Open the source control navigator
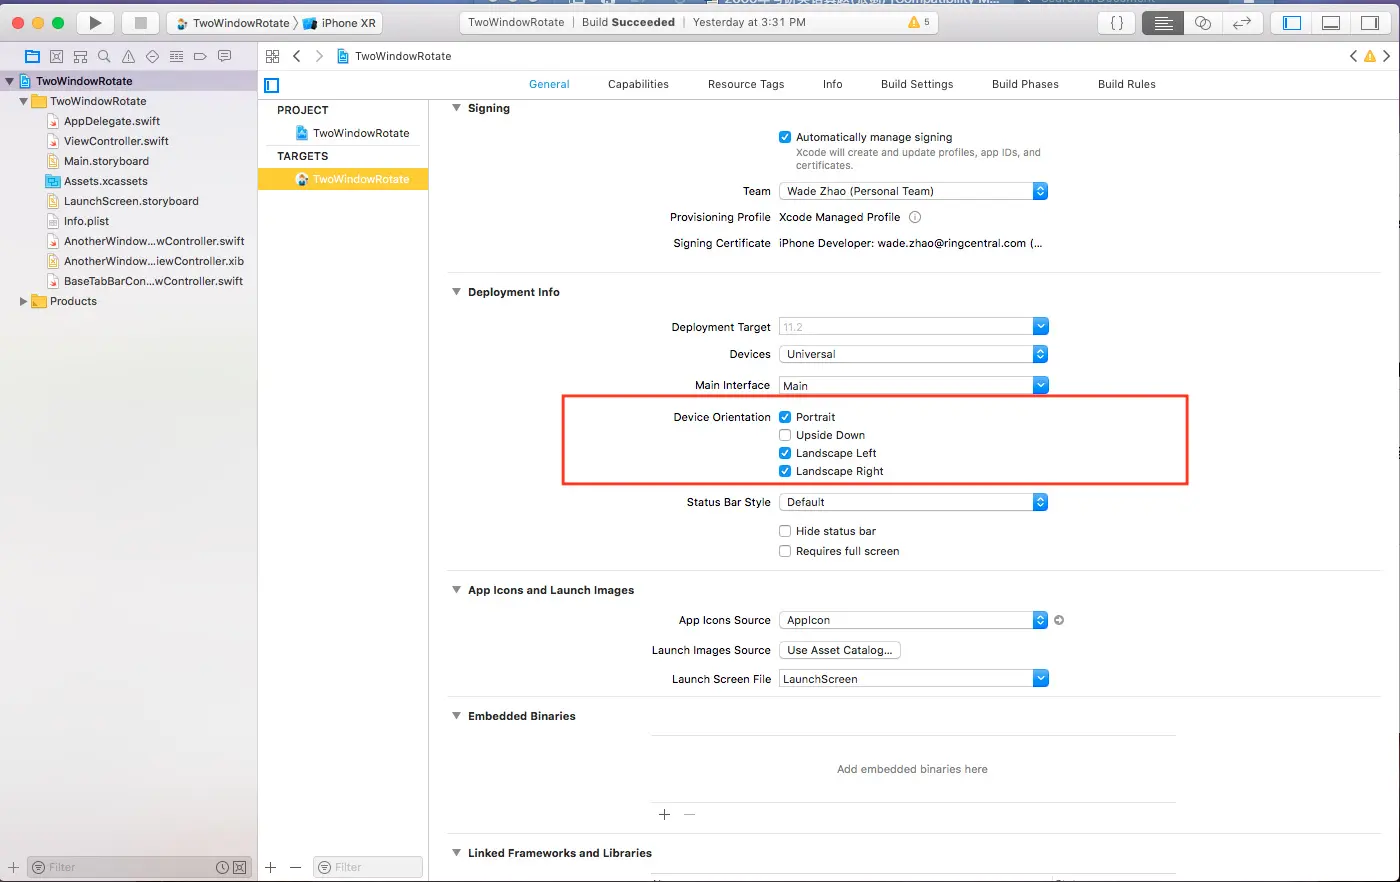Viewport: 1400px width, 882px height. pyautogui.click(x=56, y=56)
